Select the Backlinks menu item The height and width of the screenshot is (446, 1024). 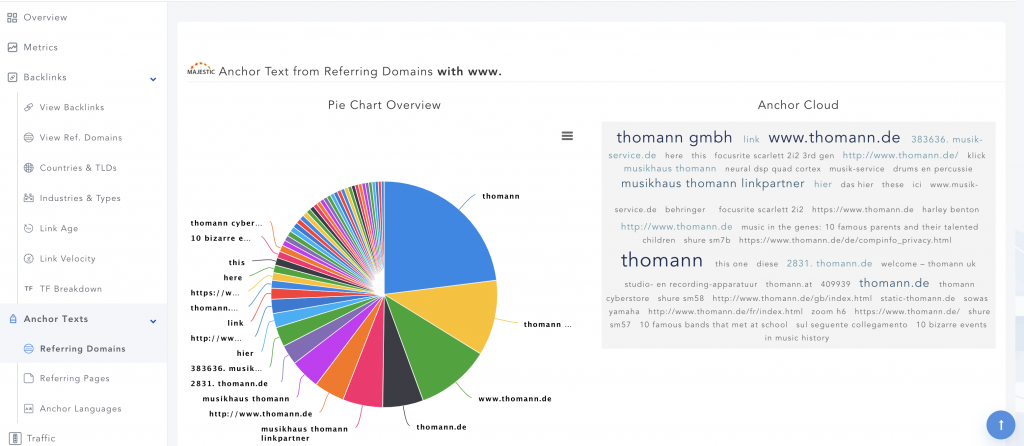[45, 78]
